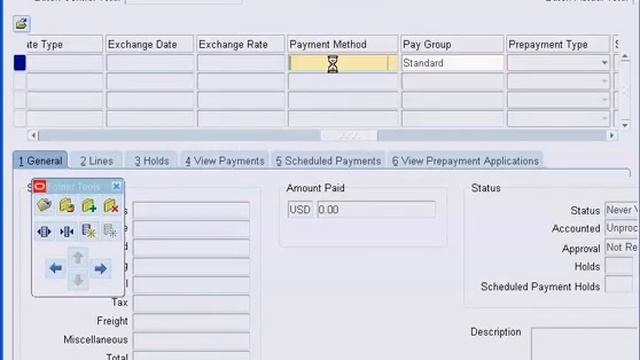640x360 pixels.
Task: Switch to the 1 General tab
Action: pos(40,161)
